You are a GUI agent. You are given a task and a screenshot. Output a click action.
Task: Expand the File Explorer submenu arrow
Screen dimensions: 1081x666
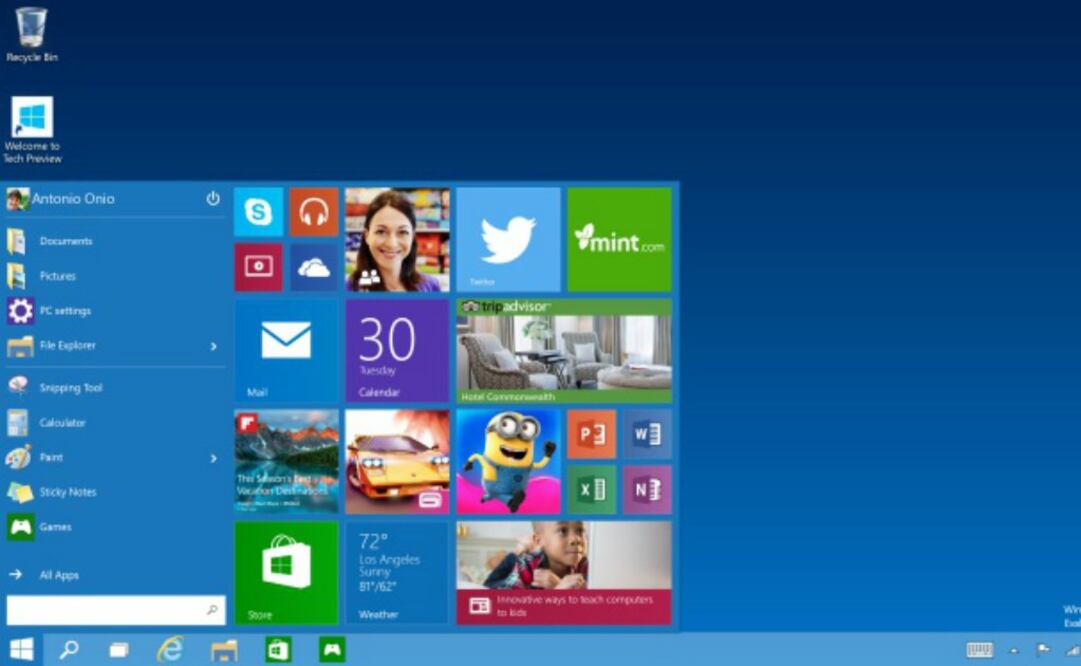click(x=212, y=345)
